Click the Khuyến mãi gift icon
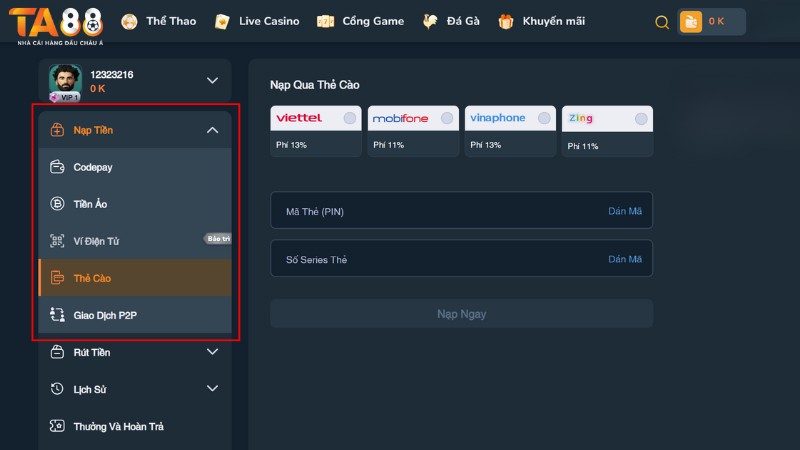This screenshot has height=450, width=800. tap(506, 21)
